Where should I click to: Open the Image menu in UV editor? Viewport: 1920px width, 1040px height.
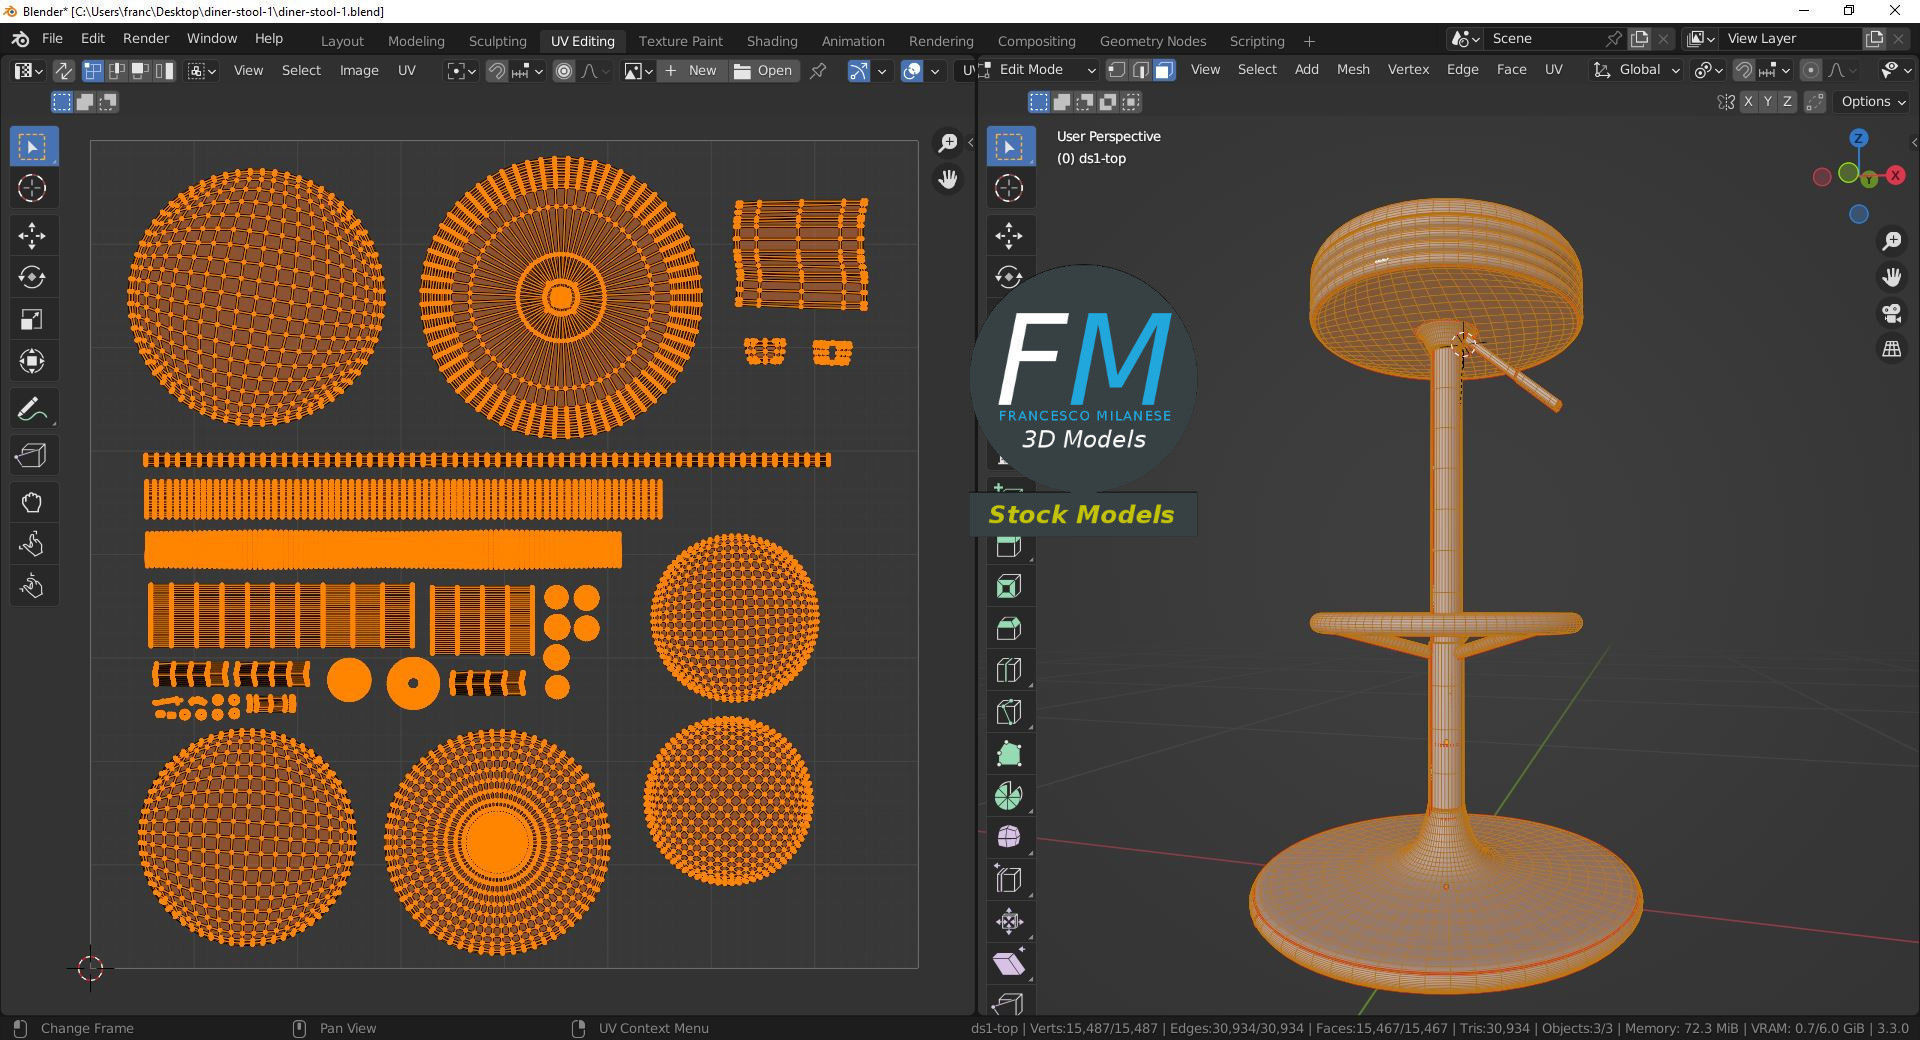click(x=359, y=71)
